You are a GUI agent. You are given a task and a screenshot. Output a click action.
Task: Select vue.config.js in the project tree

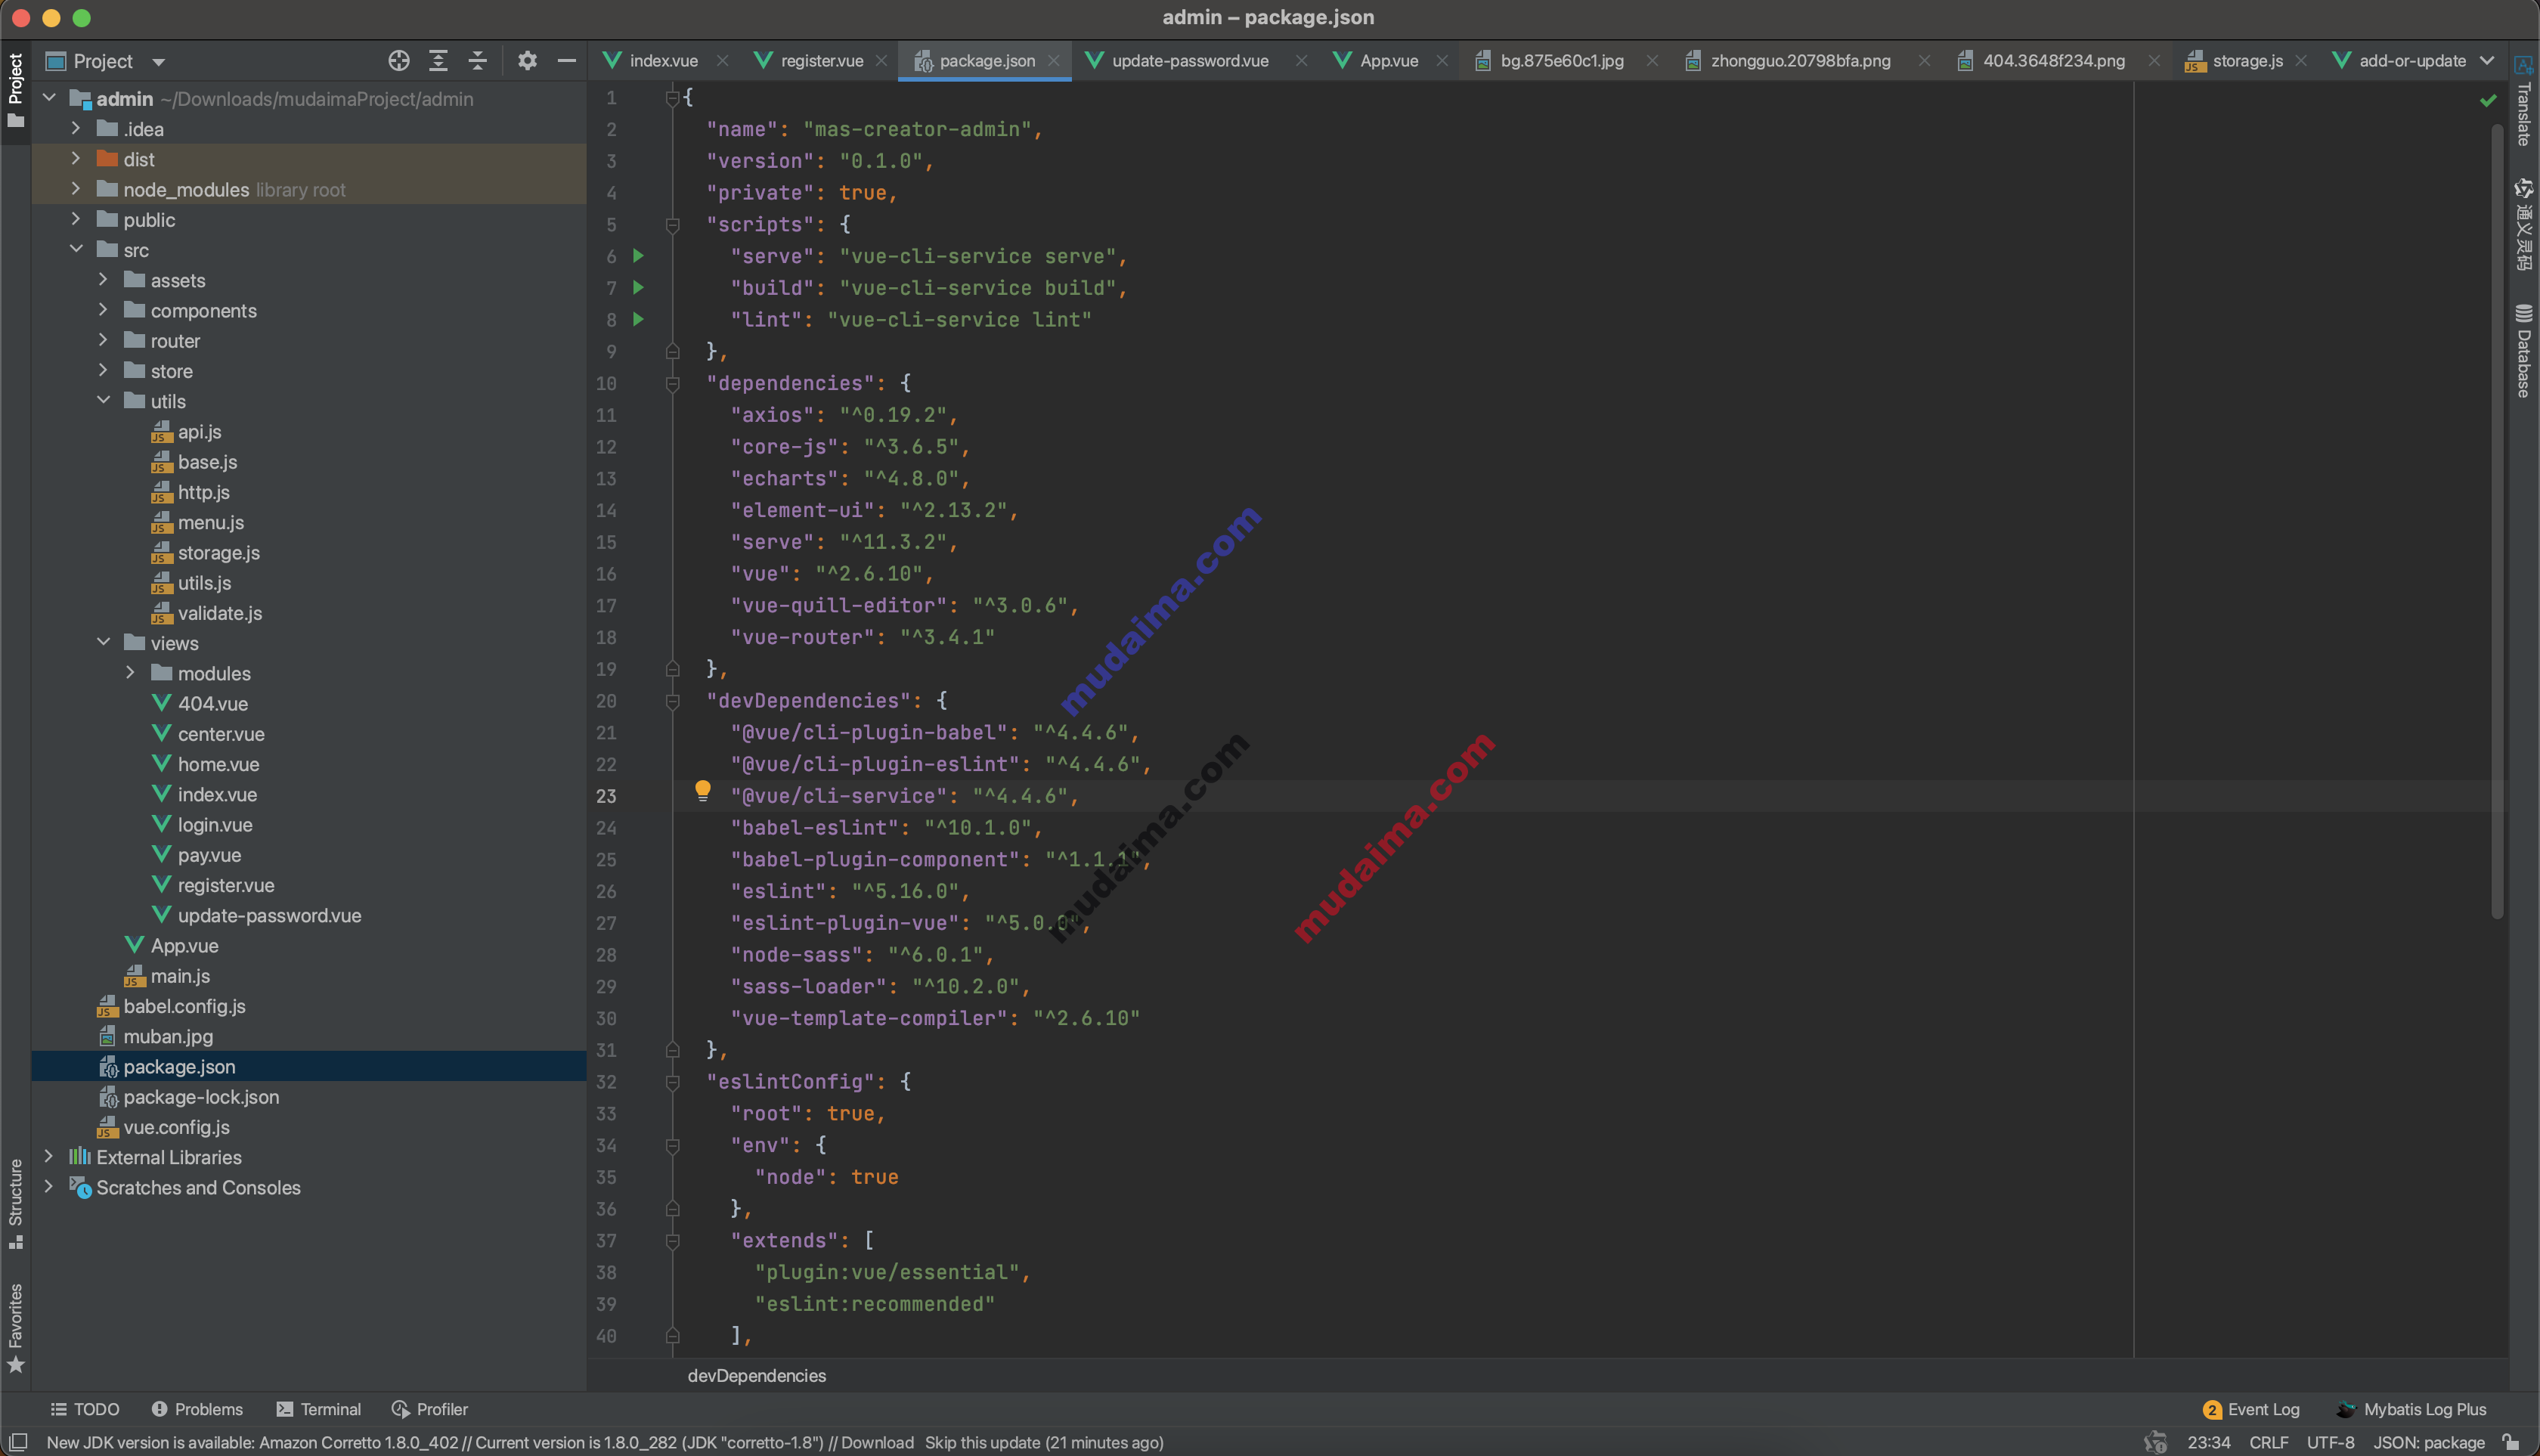(177, 1127)
